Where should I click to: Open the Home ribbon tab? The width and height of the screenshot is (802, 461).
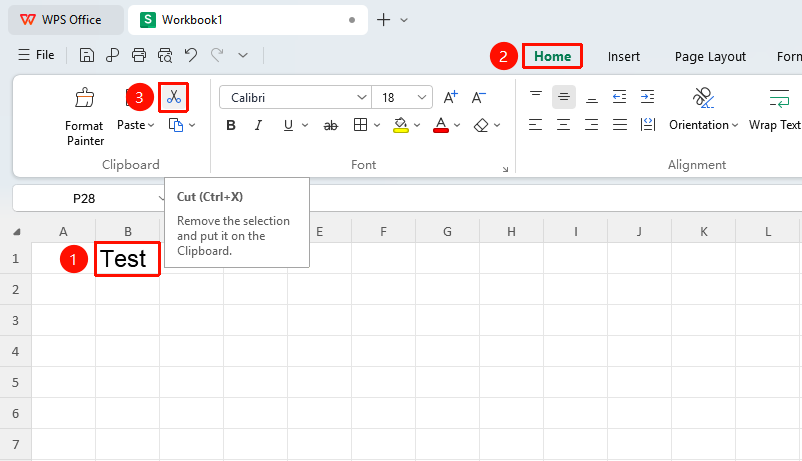click(x=552, y=56)
